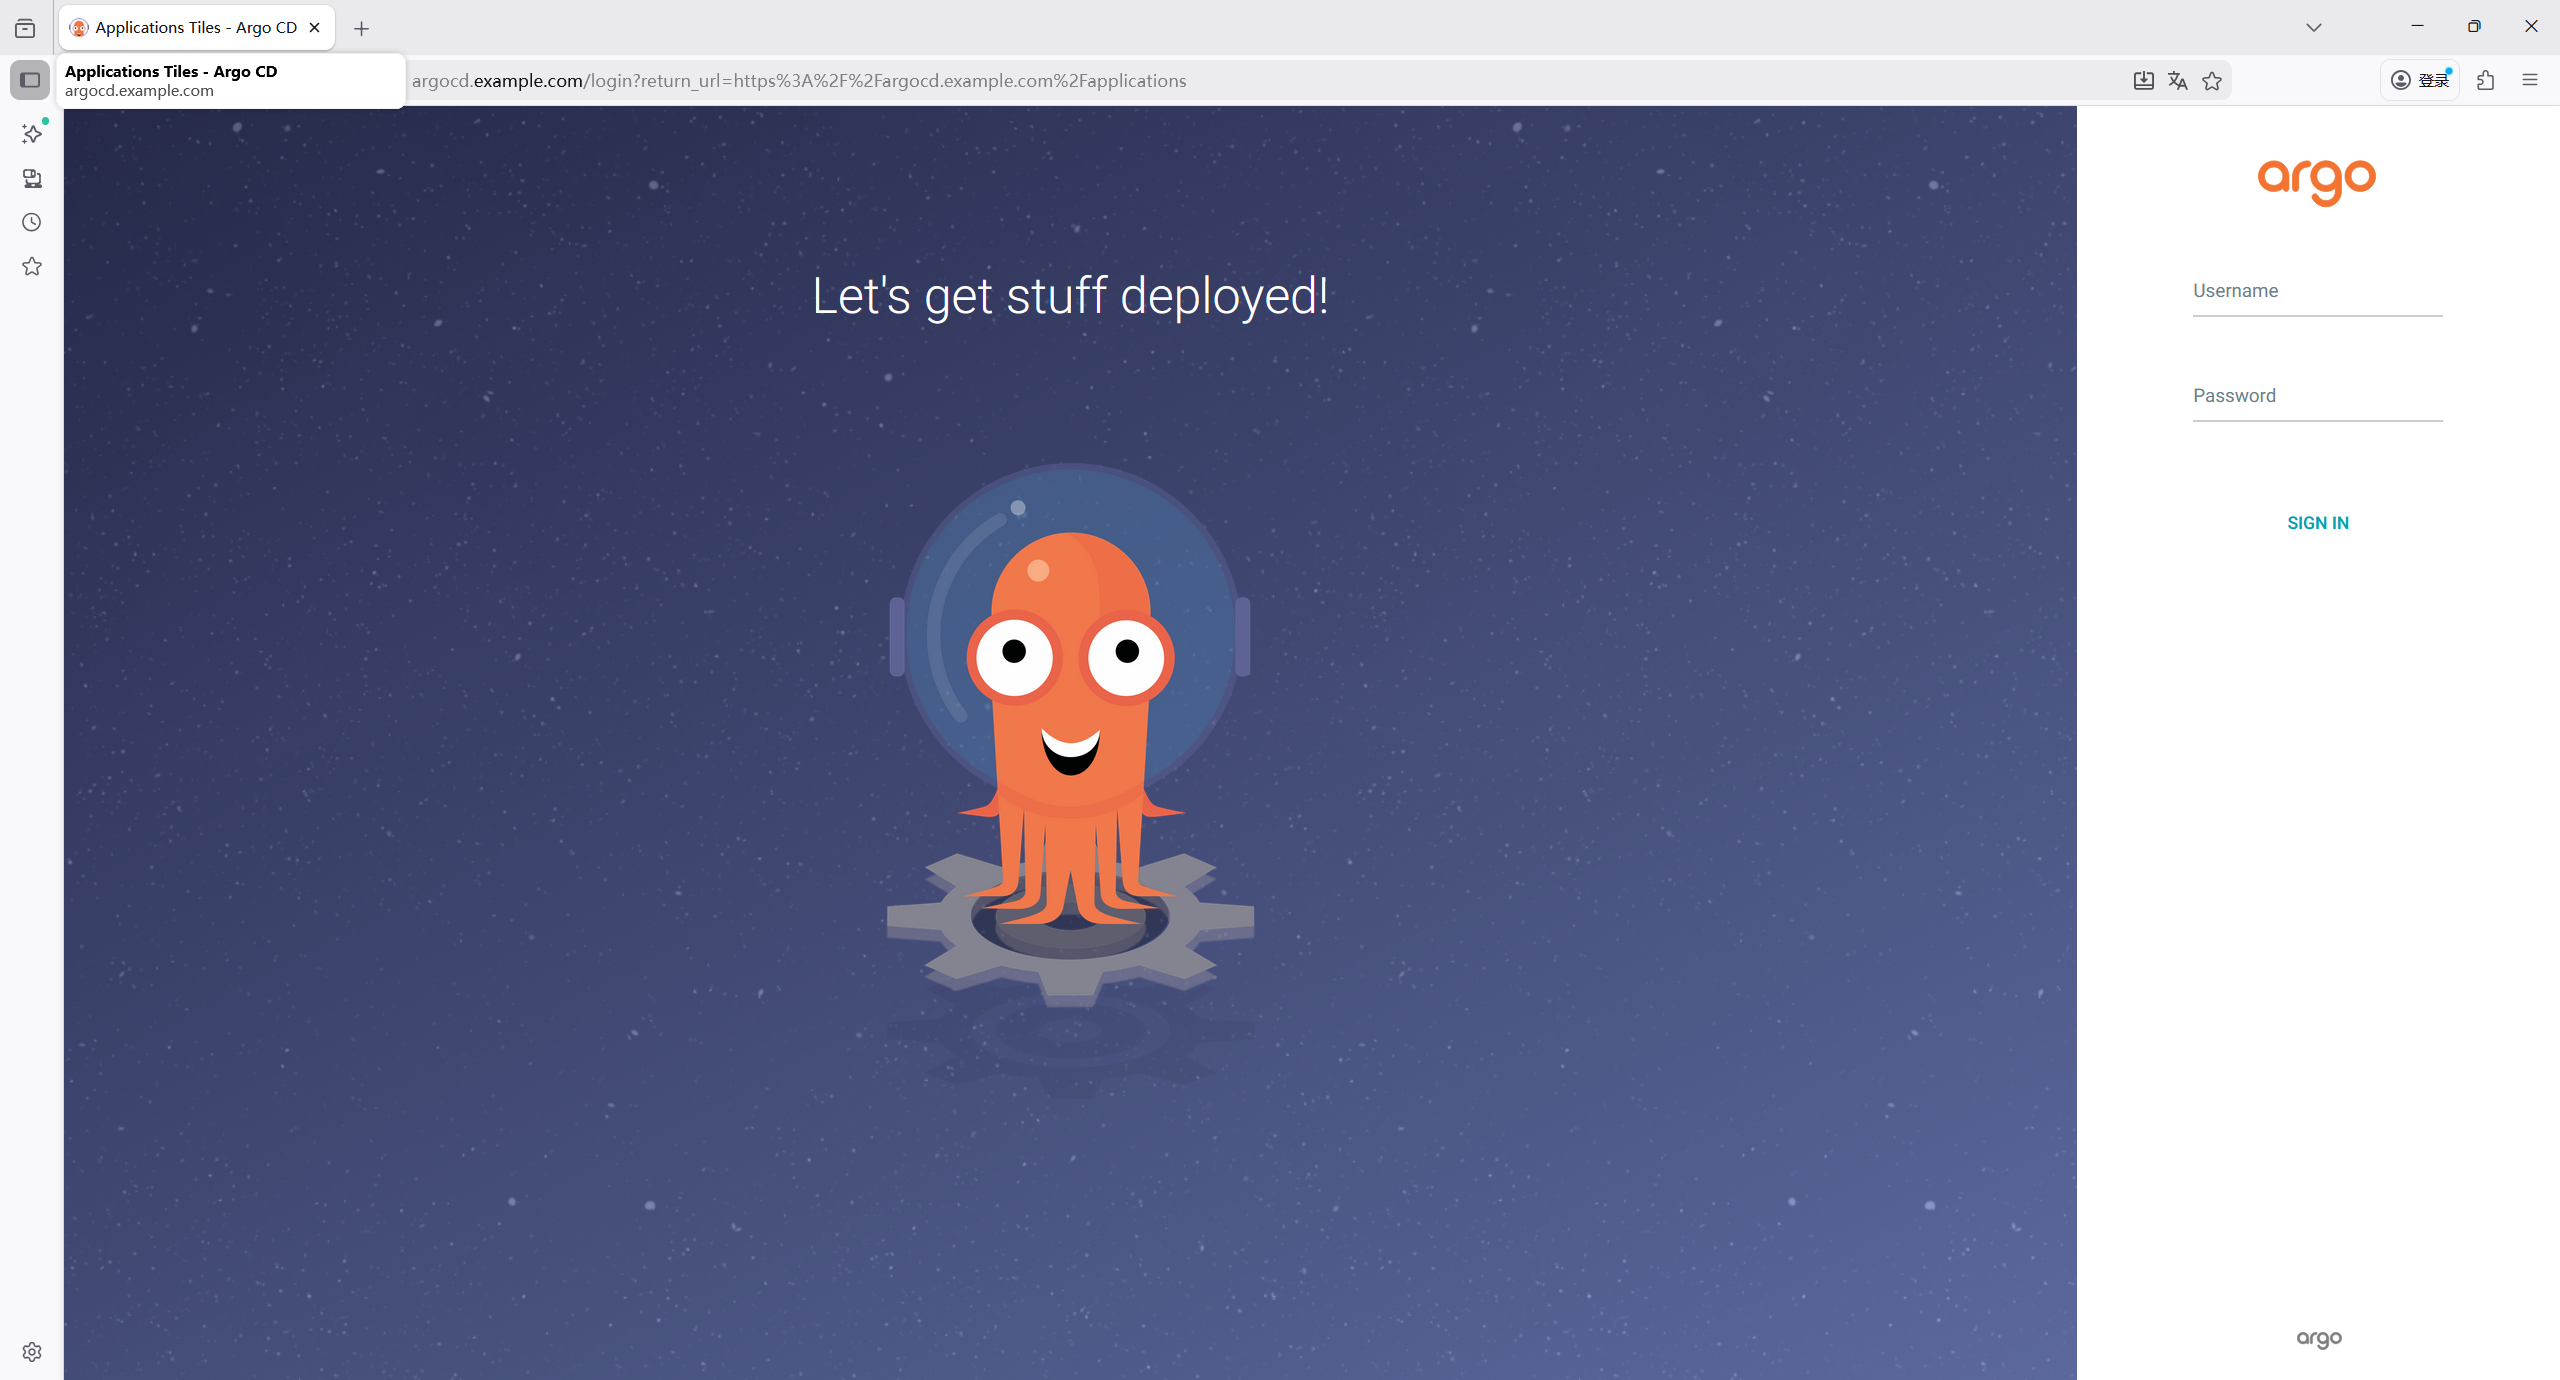Open the history clock sidebar icon
This screenshot has width=2560, height=1380.
(32, 222)
